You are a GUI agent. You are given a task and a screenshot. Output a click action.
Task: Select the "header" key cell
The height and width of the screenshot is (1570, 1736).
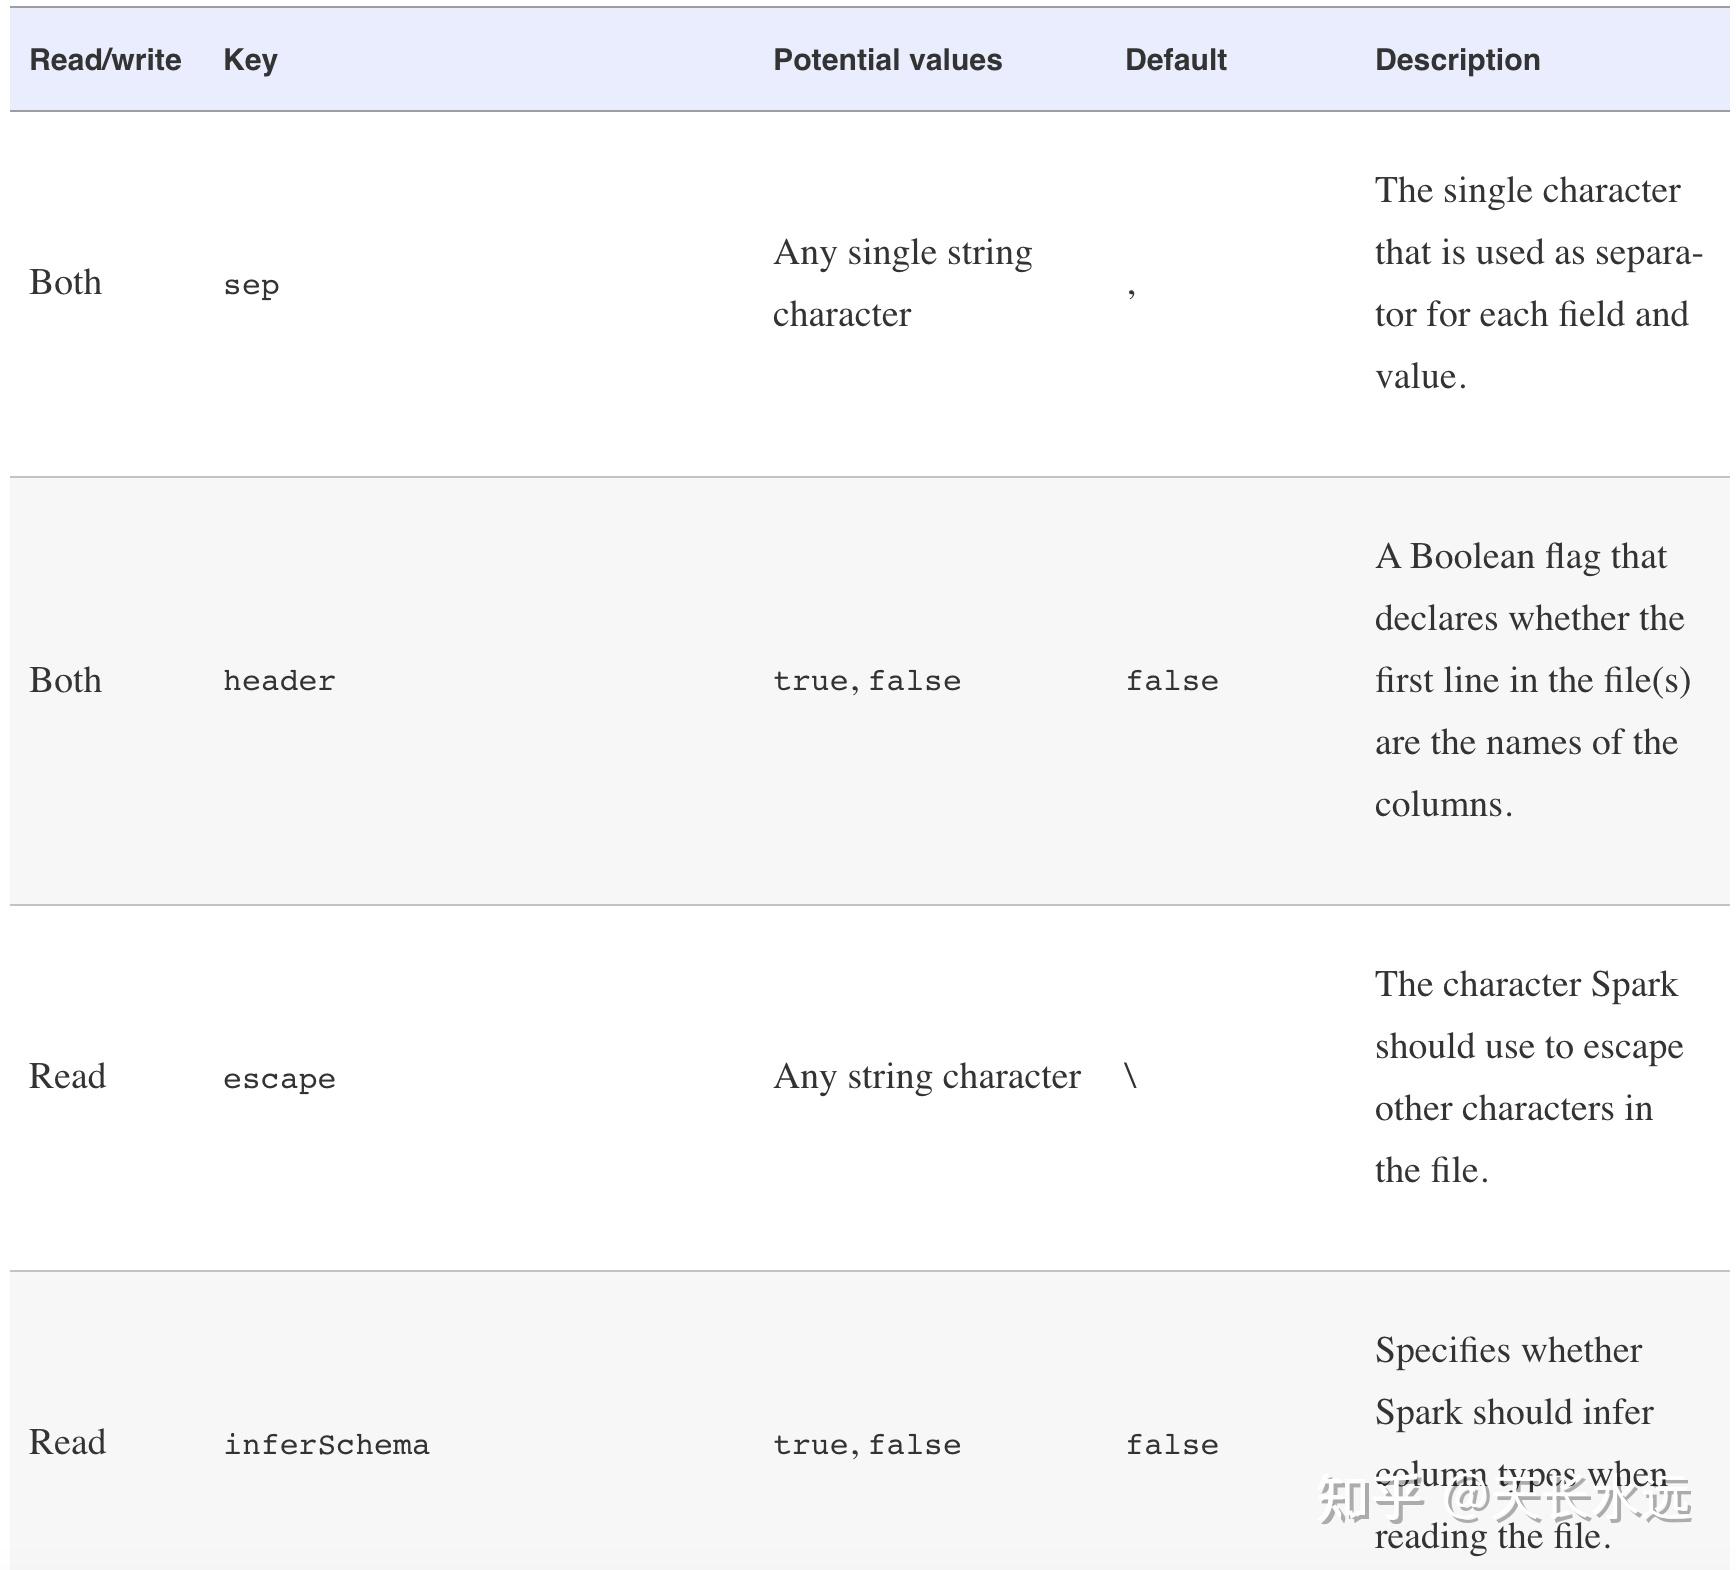pyautogui.click(x=279, y=681)
